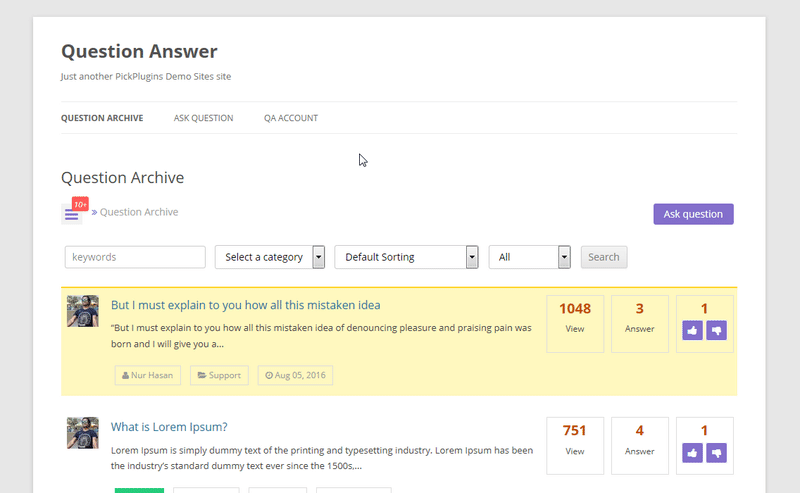Open Nur Hasan author tag
The image size is (800, 493).
(x=147, y=375)
